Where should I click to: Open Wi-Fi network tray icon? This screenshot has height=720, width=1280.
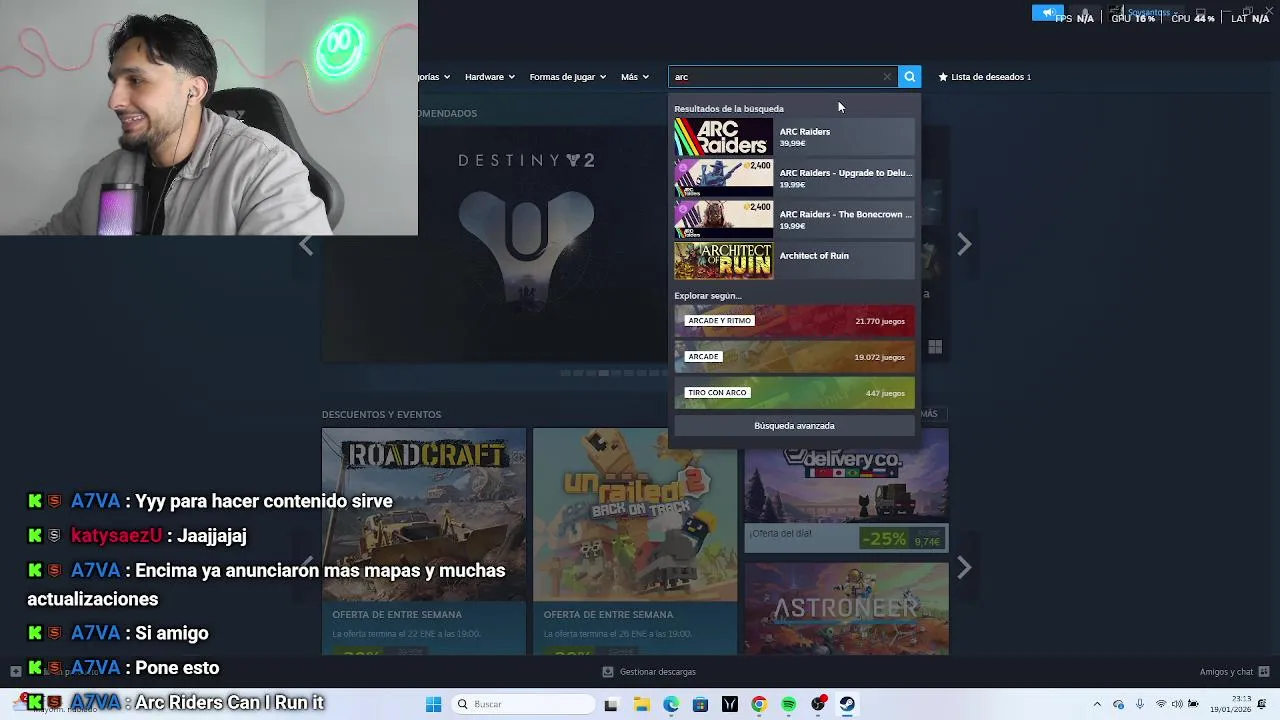(1159, 704)
